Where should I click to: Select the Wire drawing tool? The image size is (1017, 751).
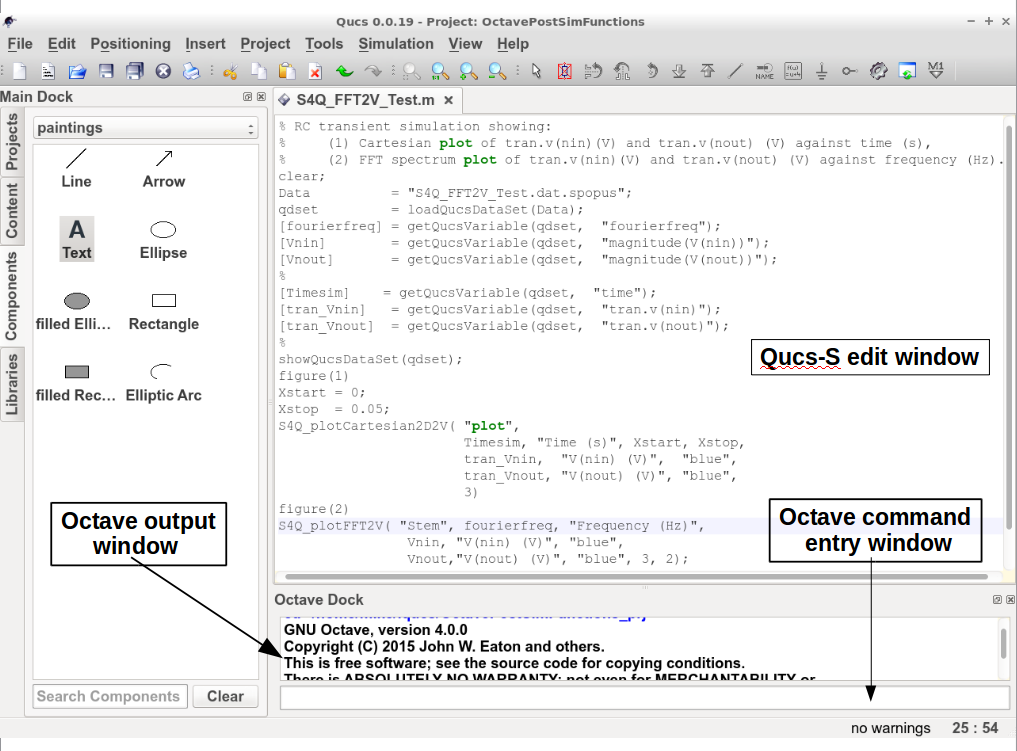pyautogui.click(x=736, y=71)
